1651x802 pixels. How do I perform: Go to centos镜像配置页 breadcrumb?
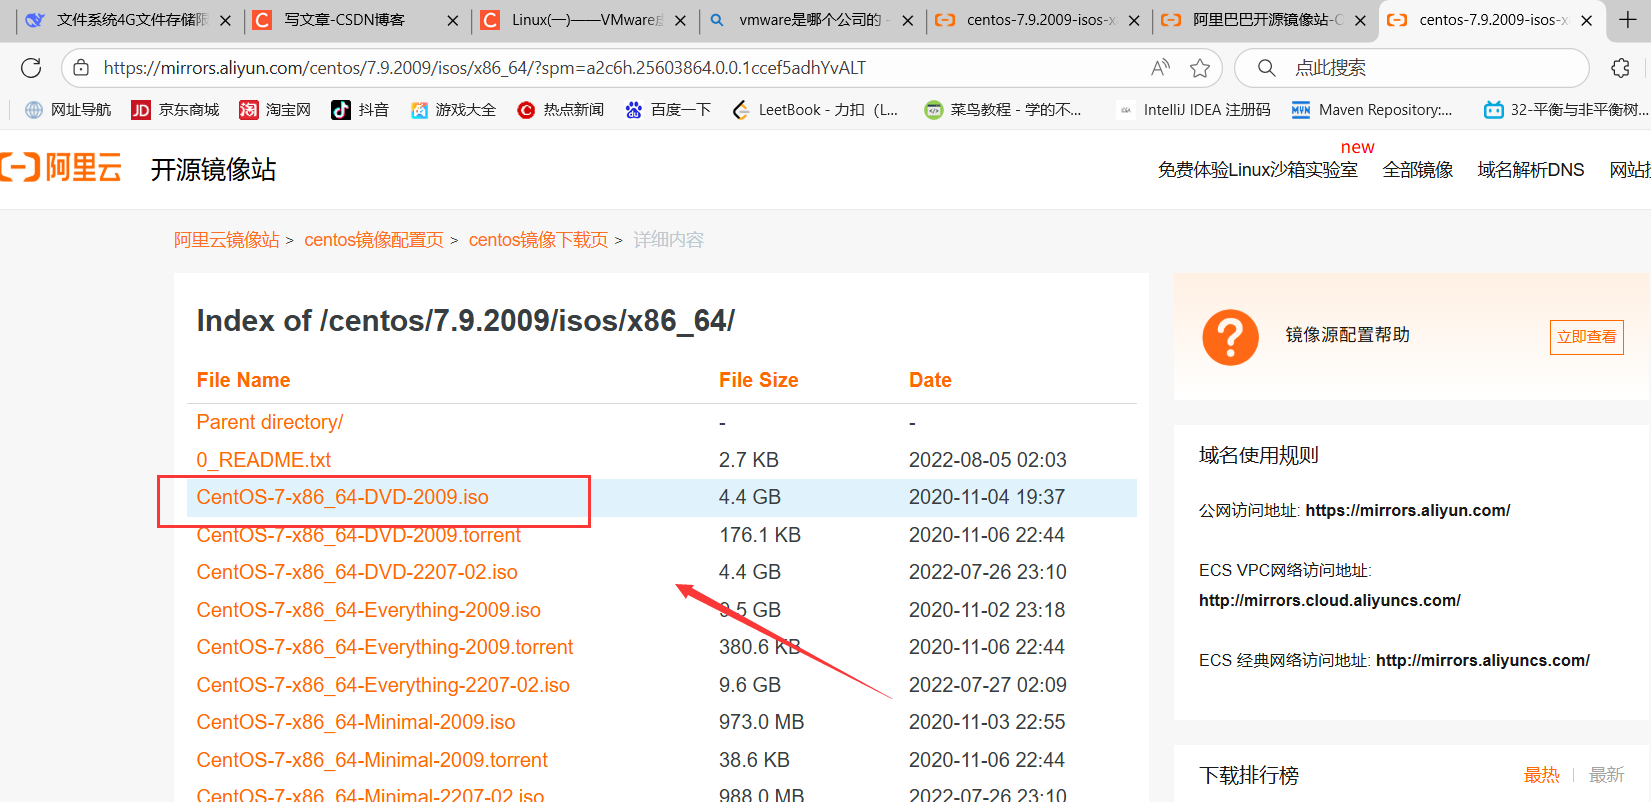374,240
